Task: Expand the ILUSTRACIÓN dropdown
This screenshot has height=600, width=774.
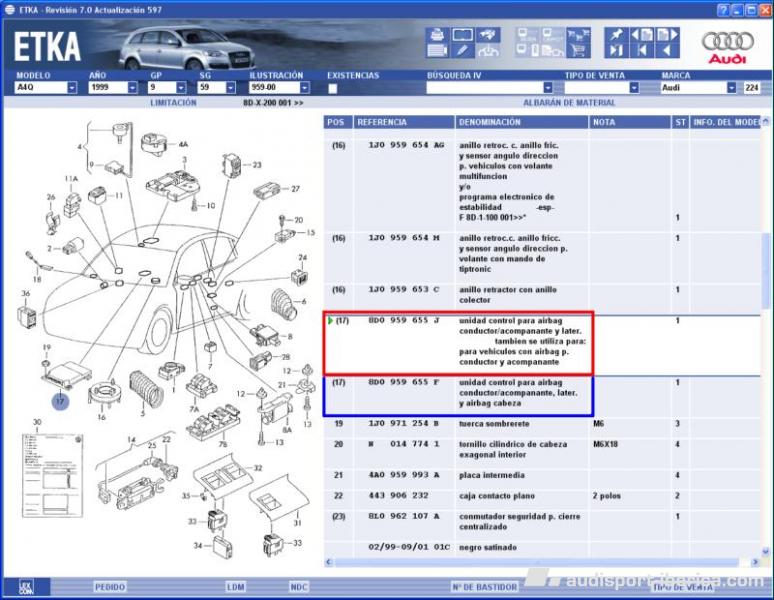Action: click(x=305, y=88)
